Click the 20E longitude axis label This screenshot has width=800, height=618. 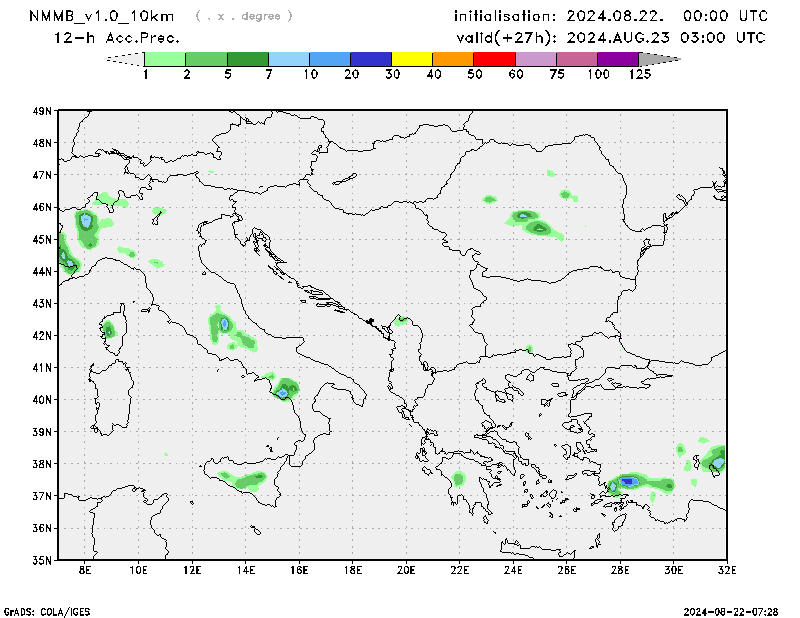click(x=406, y=571)
